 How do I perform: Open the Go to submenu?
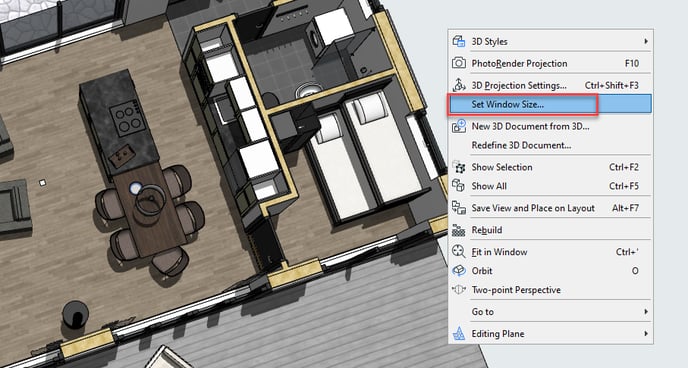(x=550, y=312)
